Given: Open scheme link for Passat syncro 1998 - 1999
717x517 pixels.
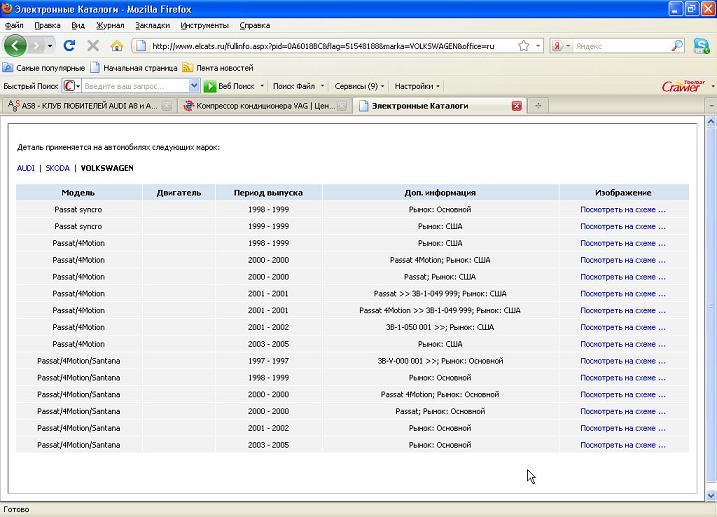Looking at the screenshot, I should [623, 210].
